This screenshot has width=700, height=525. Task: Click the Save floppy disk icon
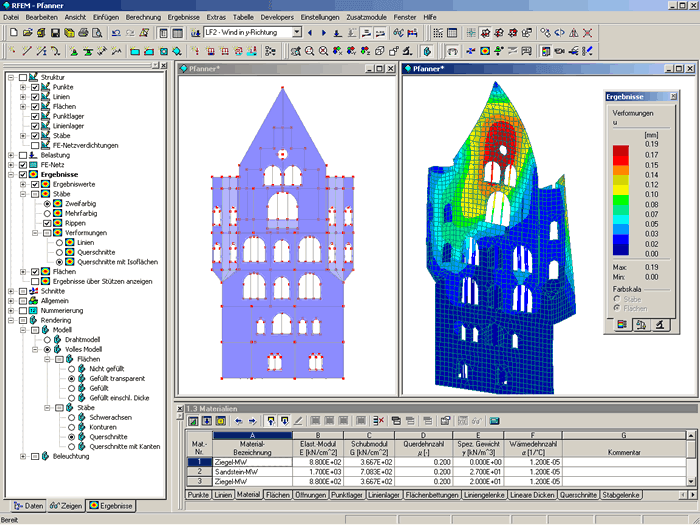[x=55, y=33]
